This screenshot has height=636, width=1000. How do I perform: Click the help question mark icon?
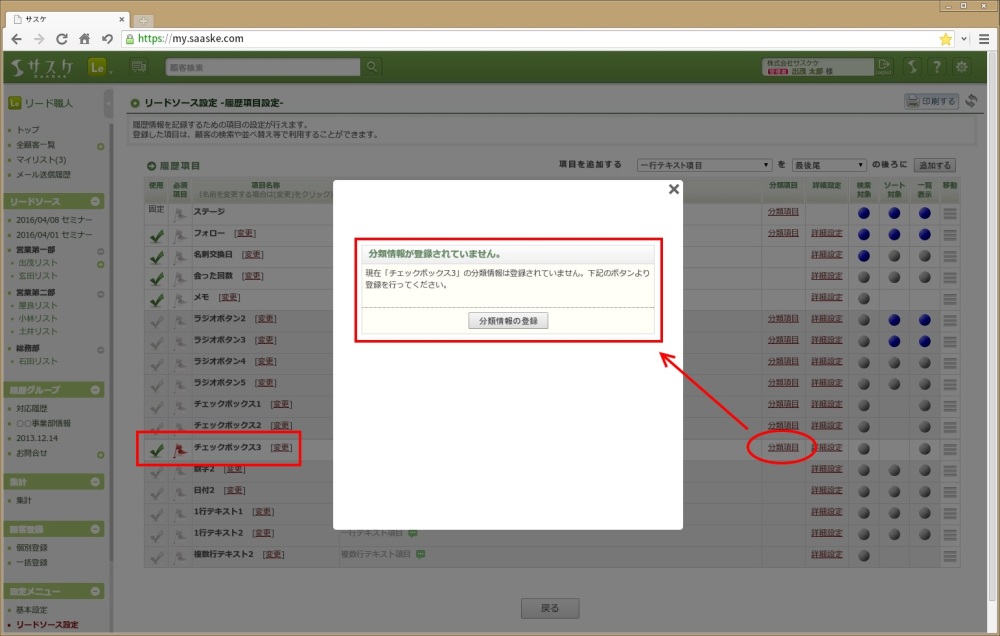click(x=936, y=67)
